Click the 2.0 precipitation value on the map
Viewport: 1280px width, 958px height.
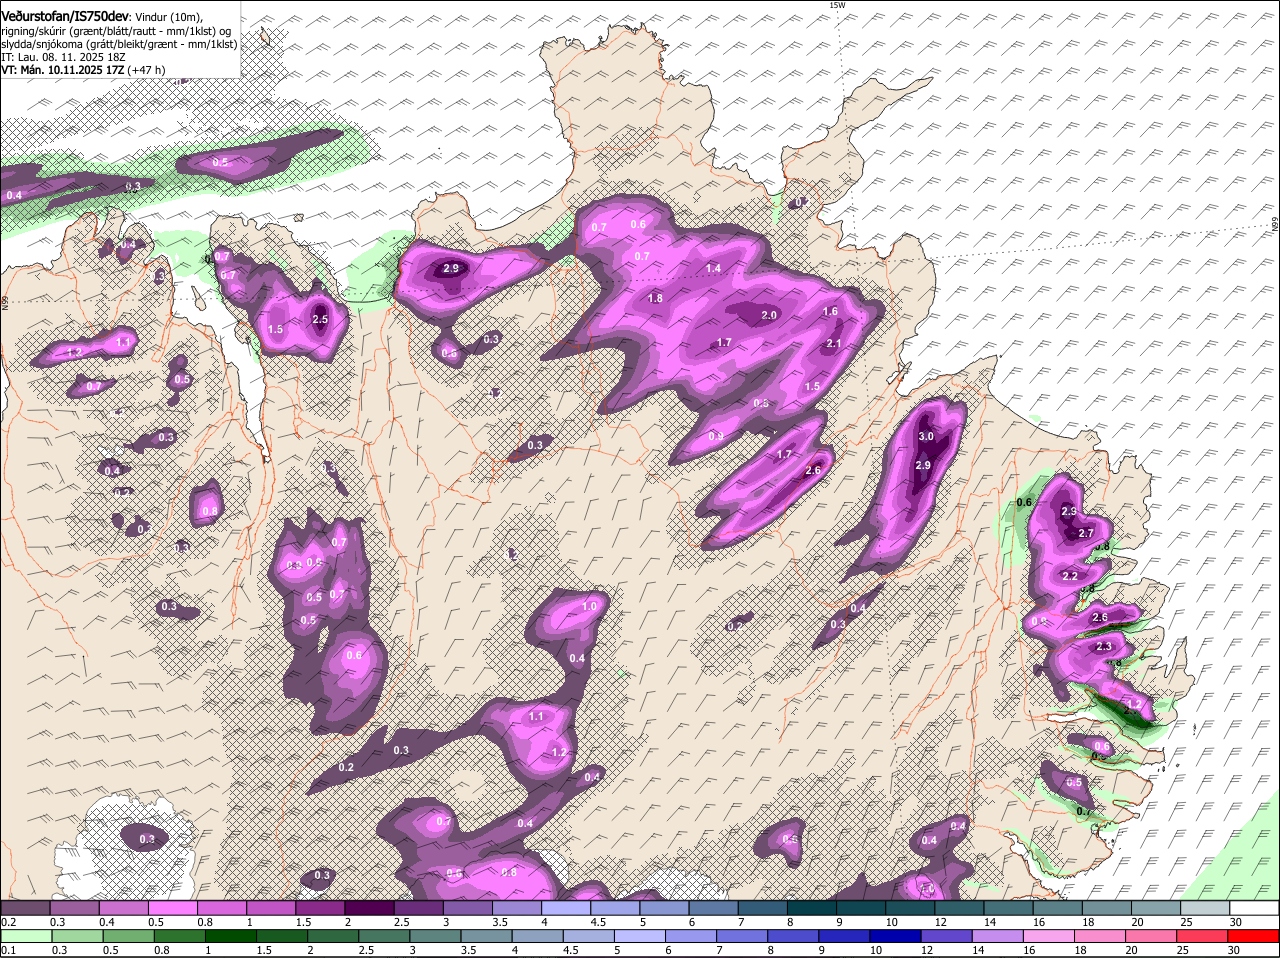(769, 315)
